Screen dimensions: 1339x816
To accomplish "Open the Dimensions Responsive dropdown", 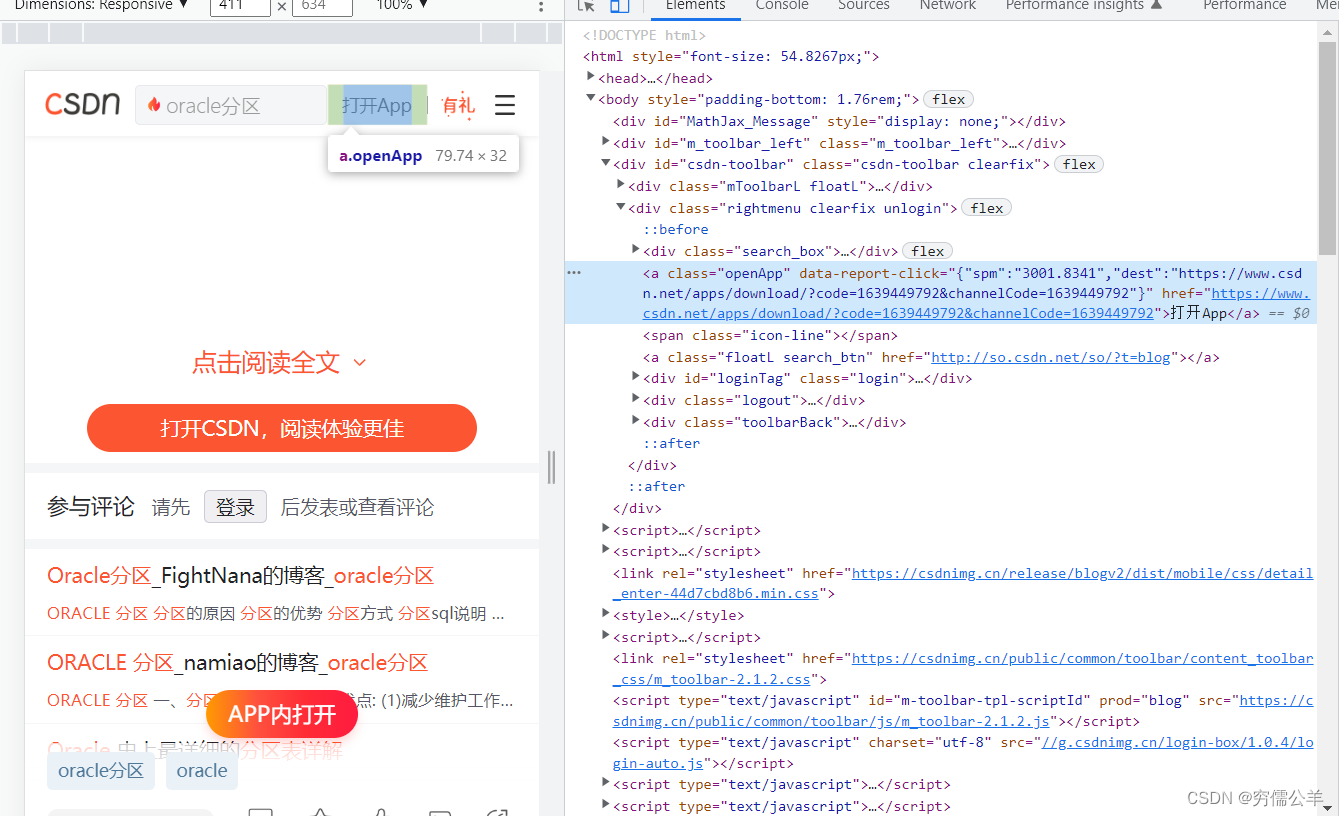I will [101, 6].
